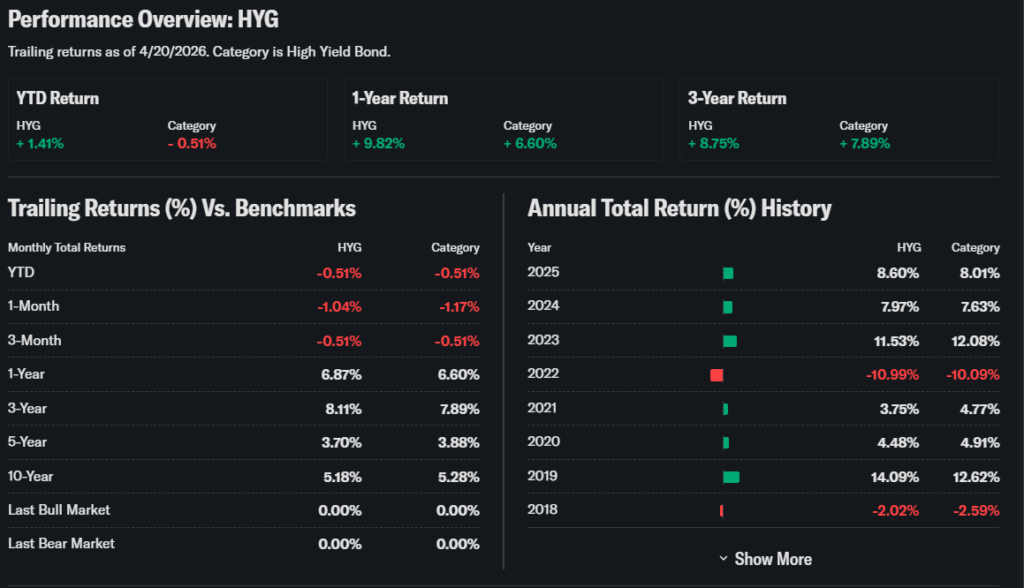
Task: Expand annual history with Show More text
Action: point(773,559)
